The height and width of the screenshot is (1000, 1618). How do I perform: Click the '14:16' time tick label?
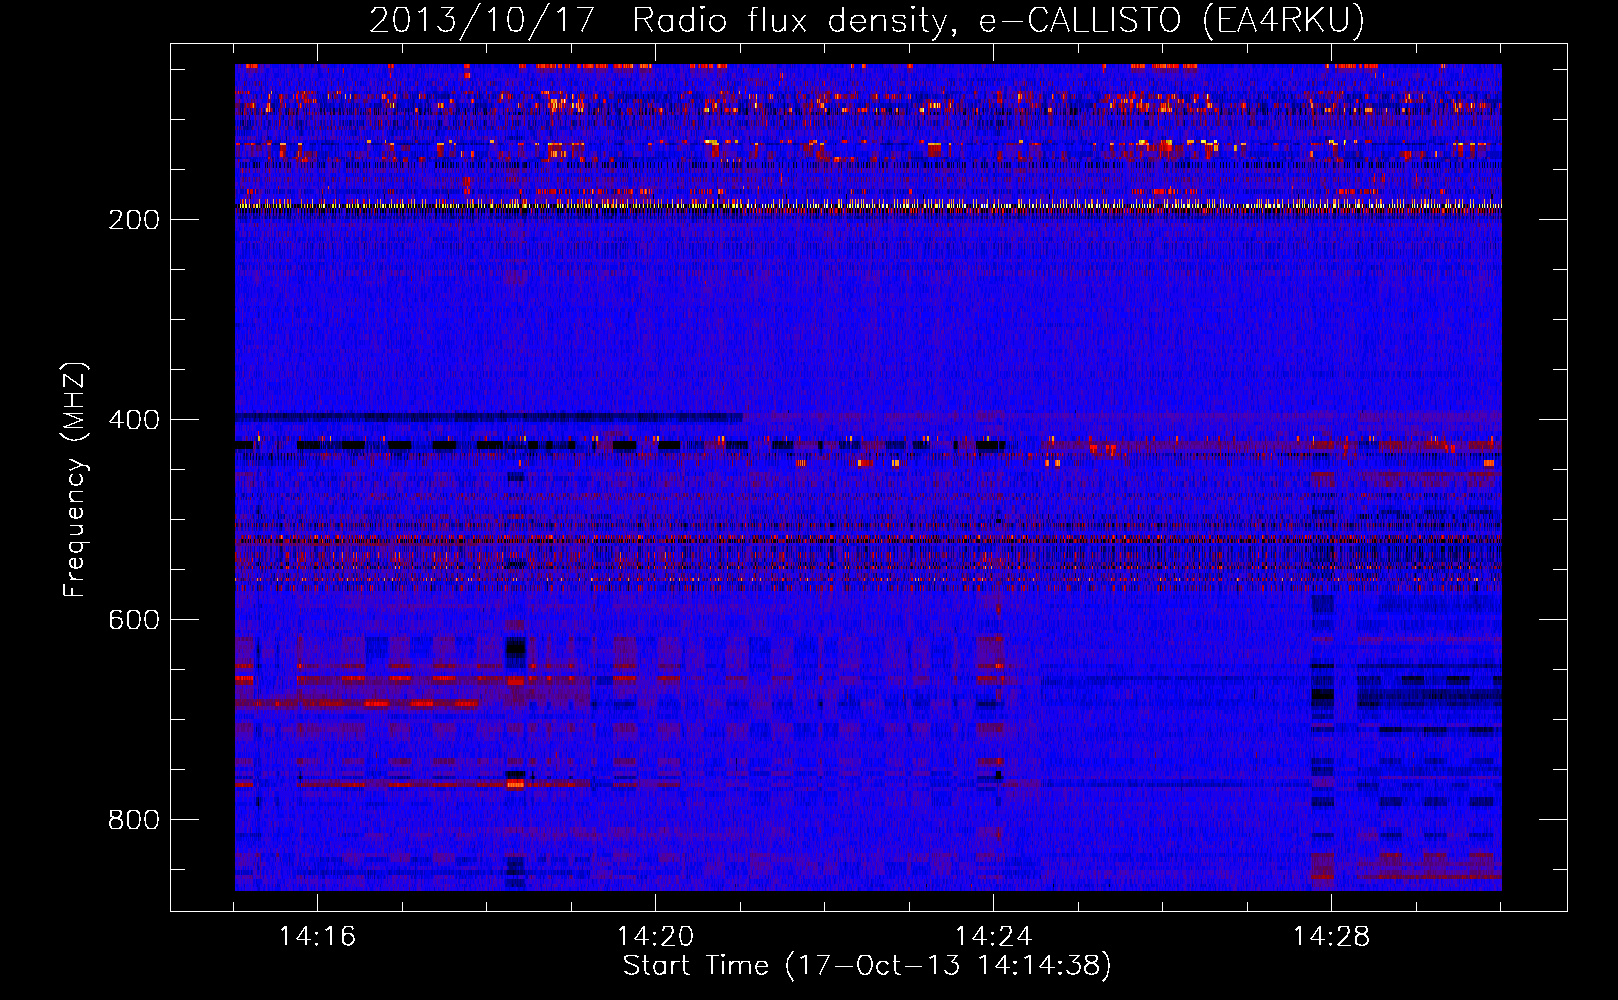point(317,936)
